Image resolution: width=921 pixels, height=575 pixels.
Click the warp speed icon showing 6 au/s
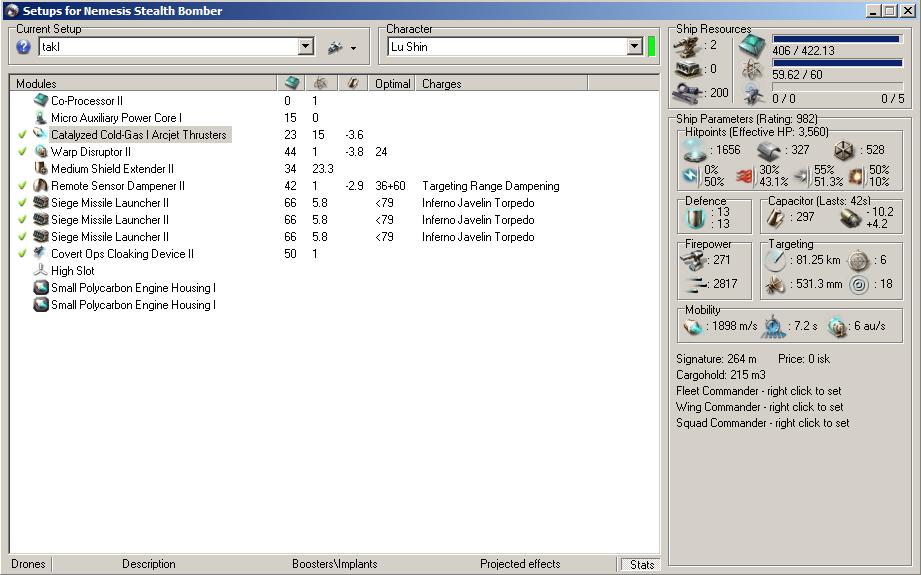click(837, 327)
